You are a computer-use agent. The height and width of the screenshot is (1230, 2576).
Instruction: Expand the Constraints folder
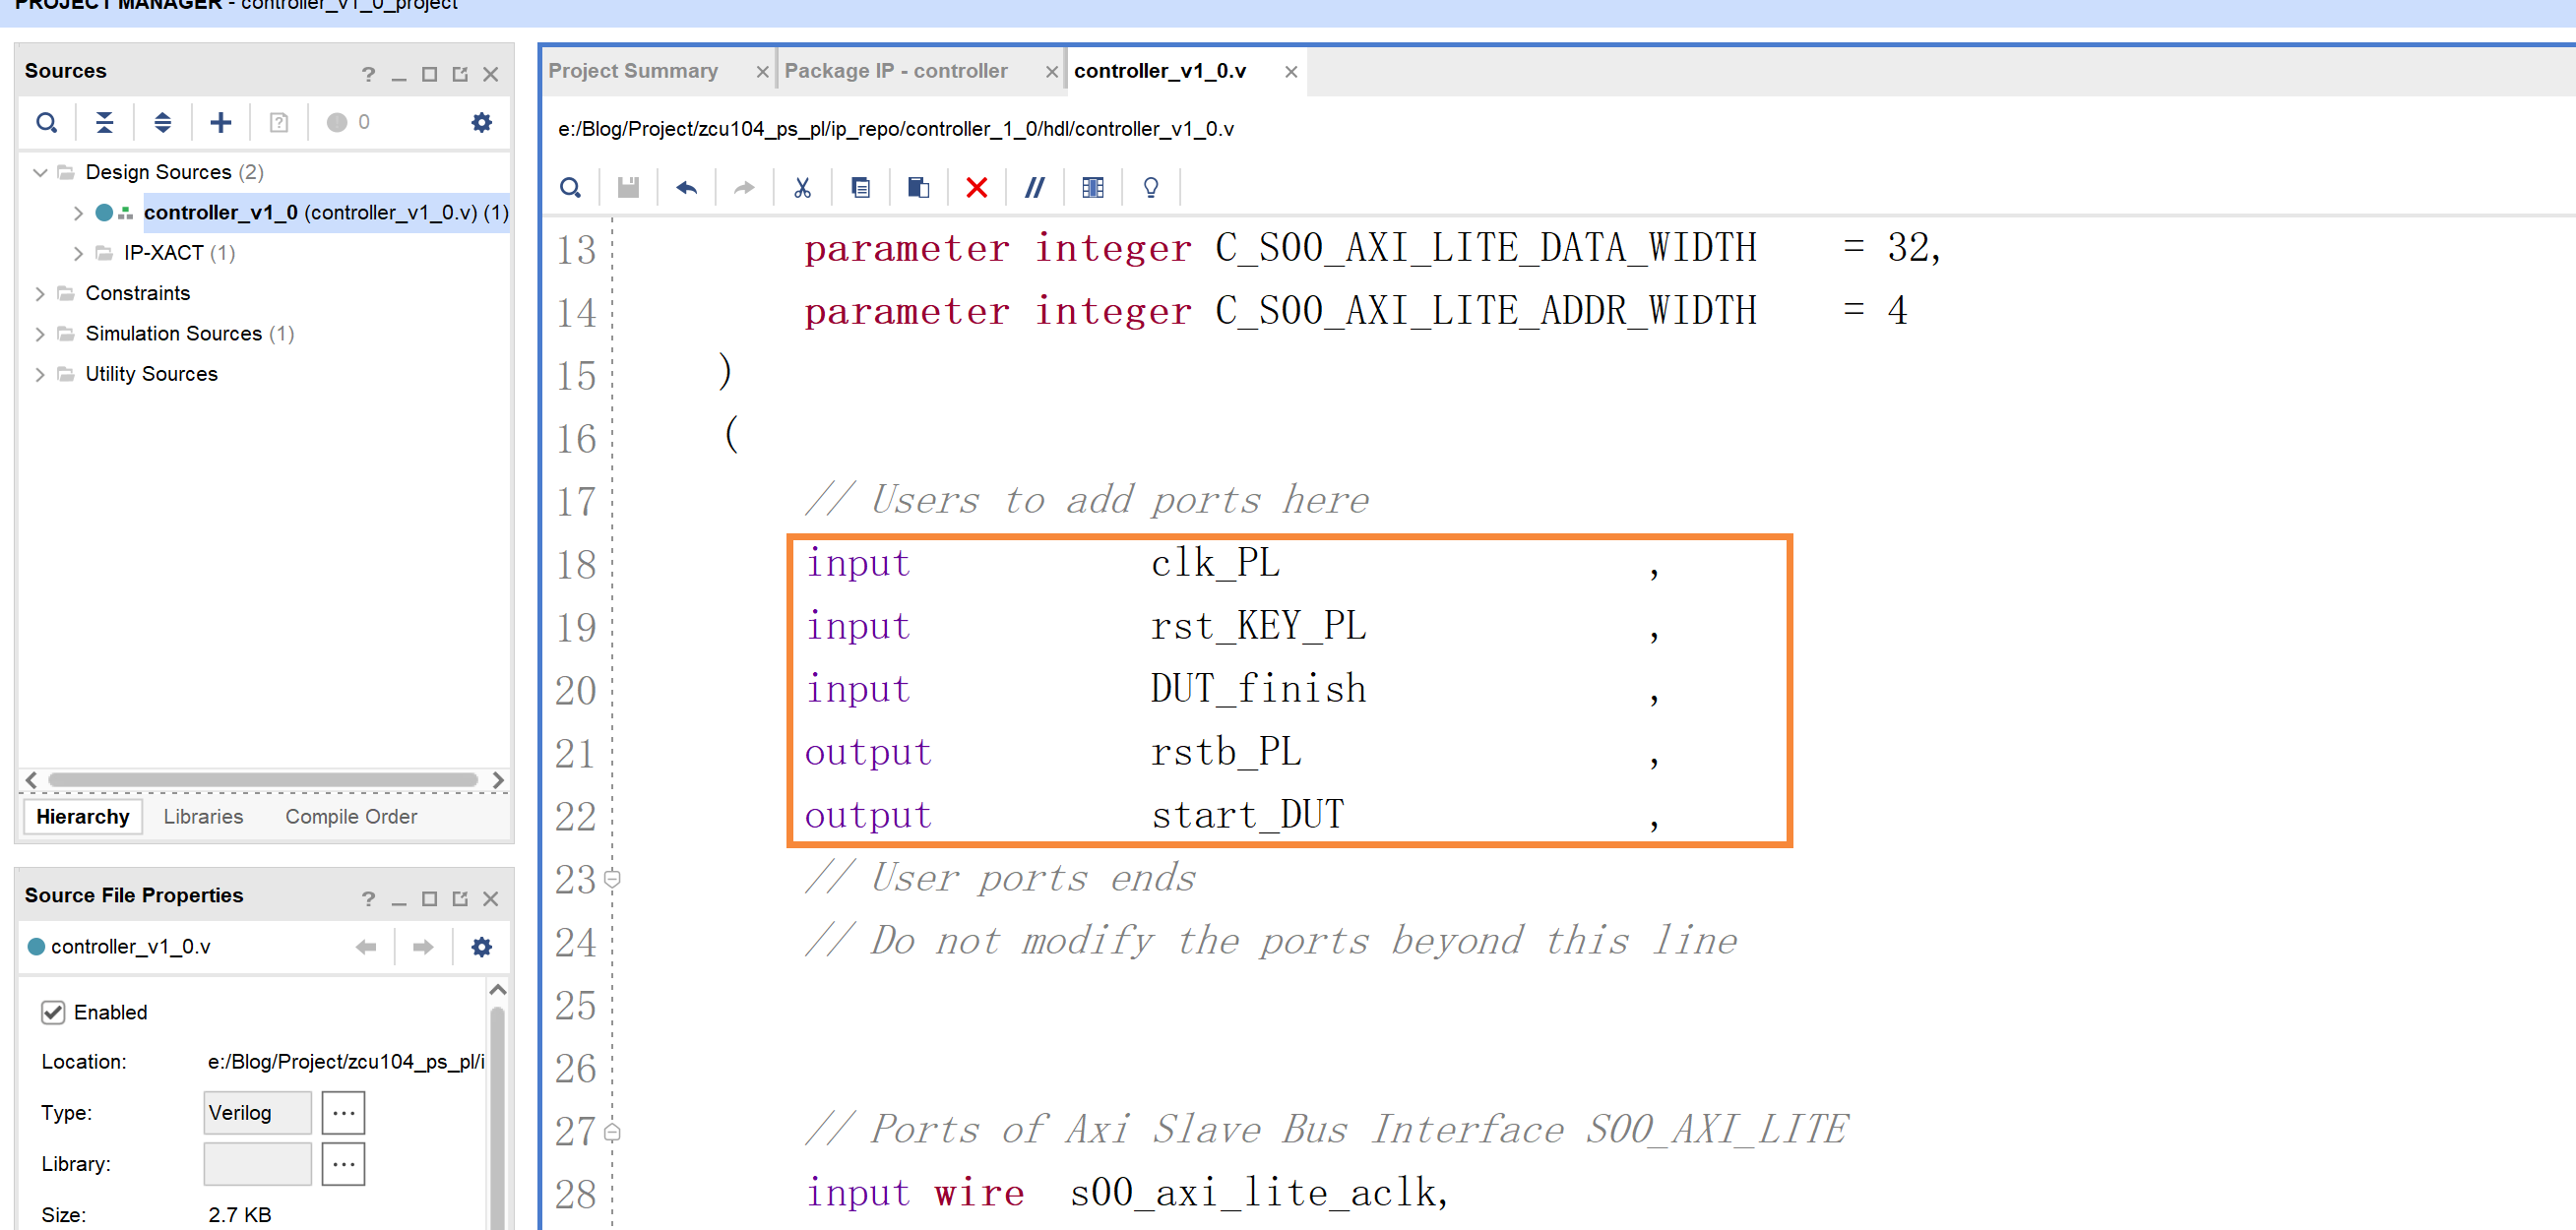click(x=40, y=293)
